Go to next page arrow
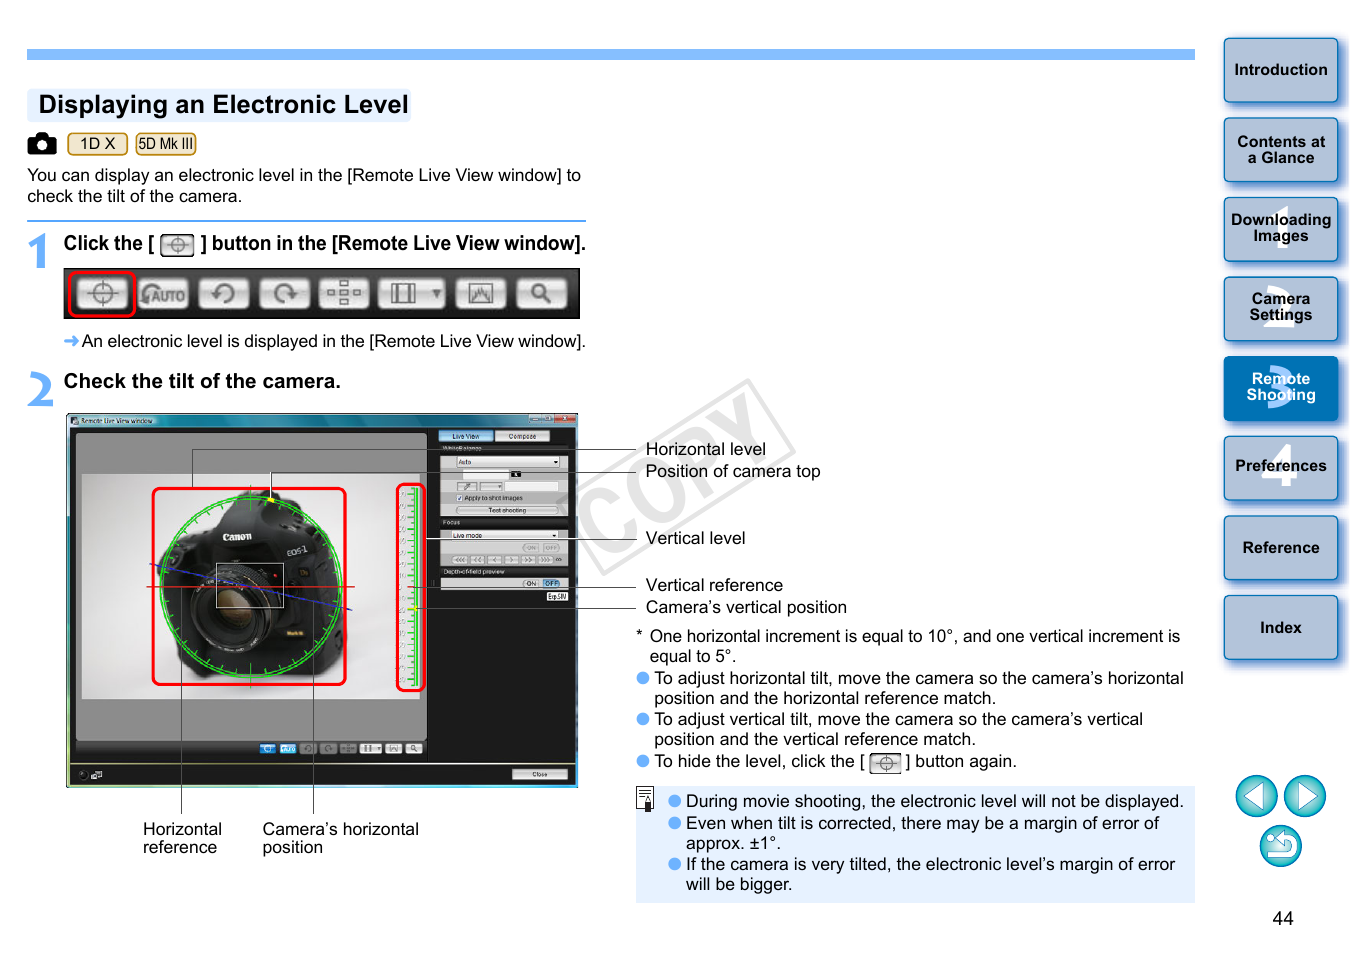The height and width of the screenshot is (954, 1350). tap(1304, 797)
